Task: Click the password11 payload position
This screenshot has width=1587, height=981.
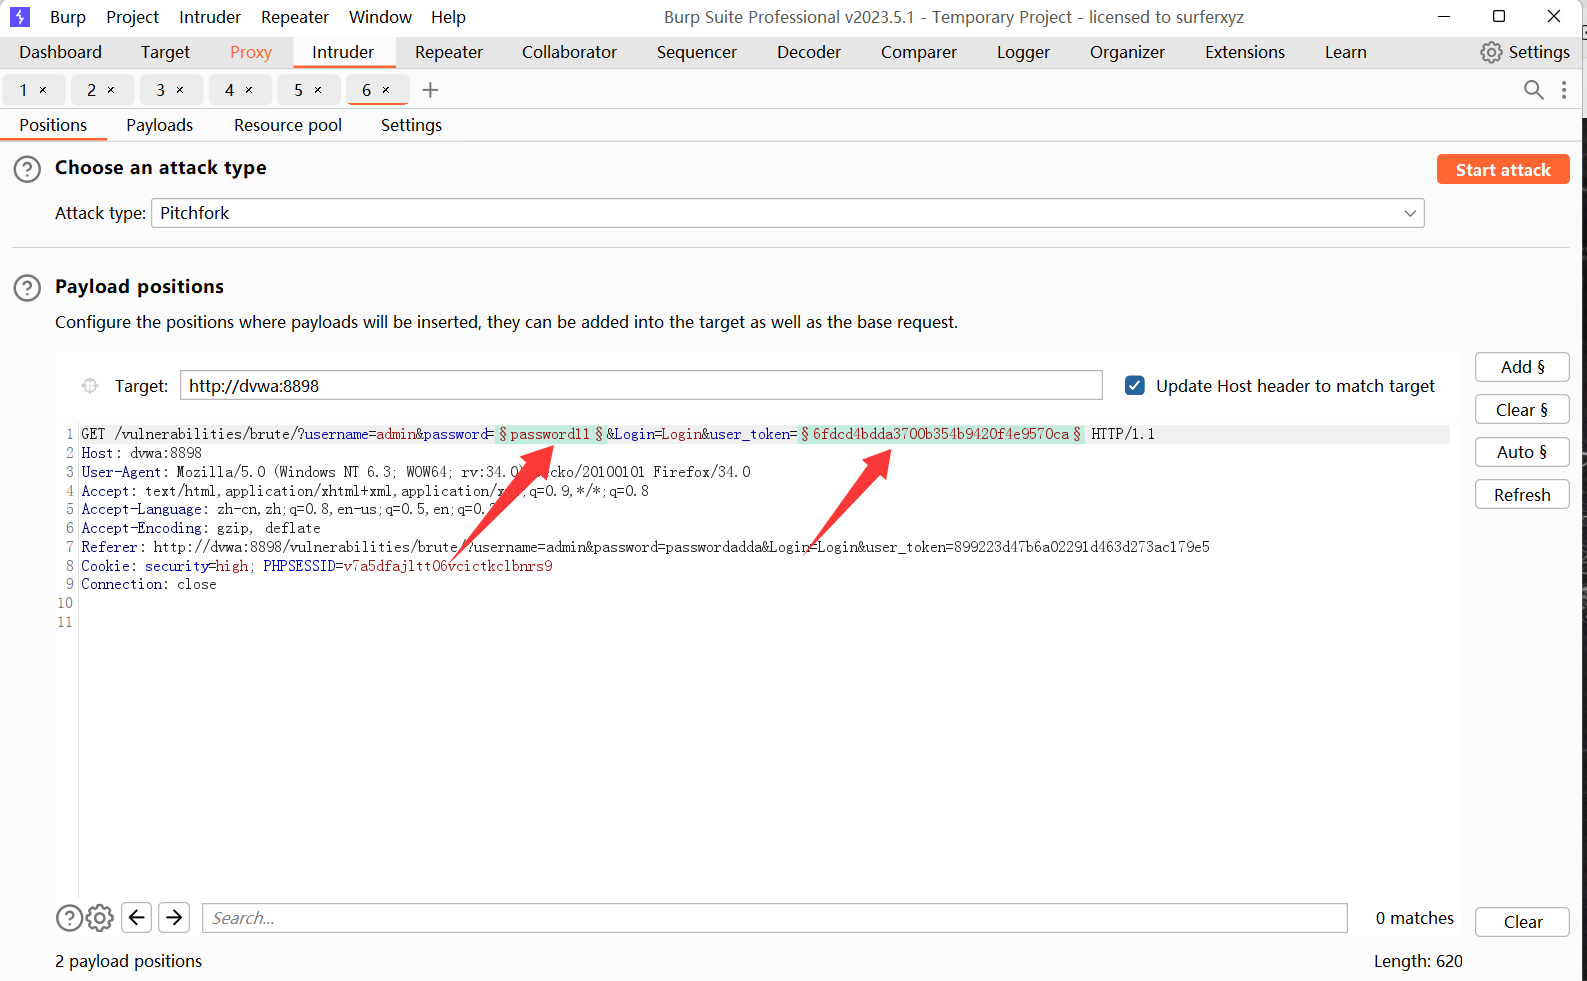Action: pyautogui.click(x=550, y=434)
